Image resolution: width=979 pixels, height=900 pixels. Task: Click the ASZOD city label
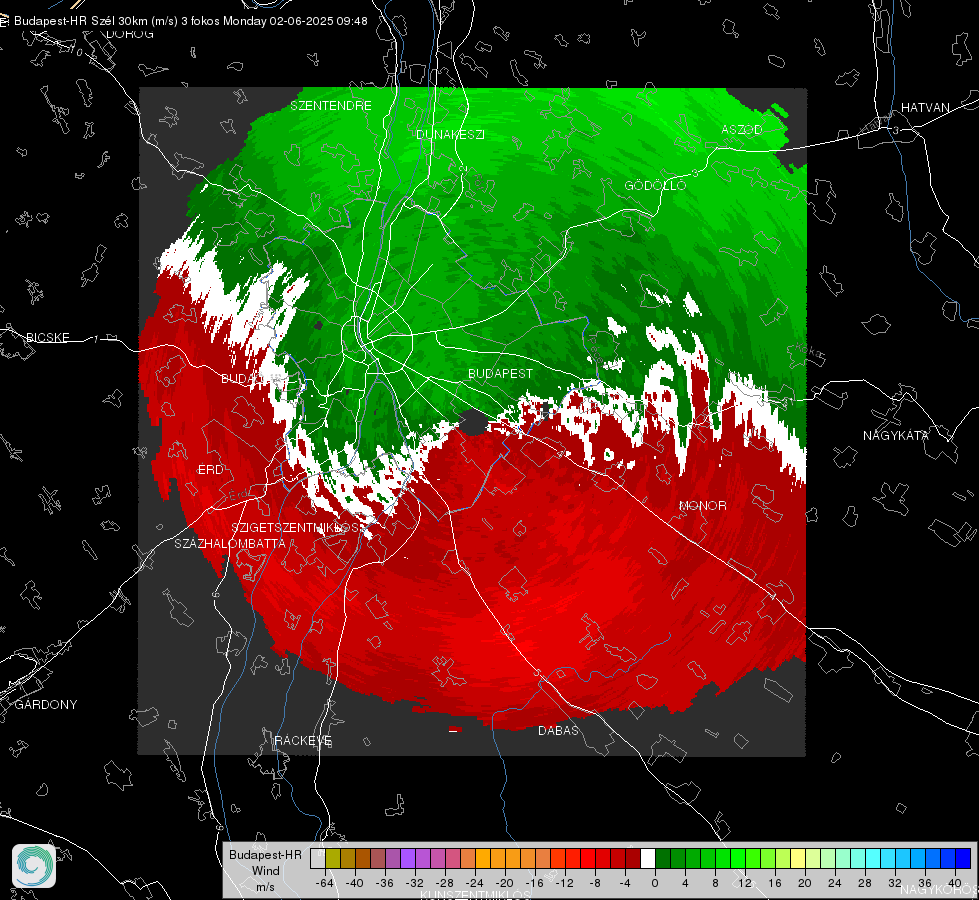[742, 129]
